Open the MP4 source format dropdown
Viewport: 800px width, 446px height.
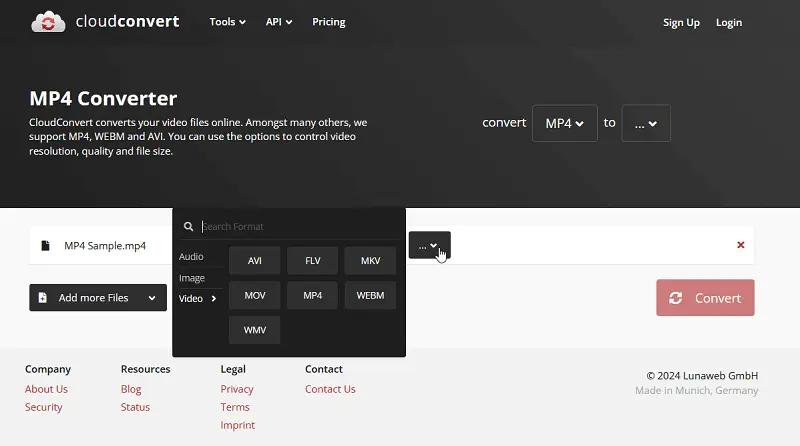click(564, 123)
